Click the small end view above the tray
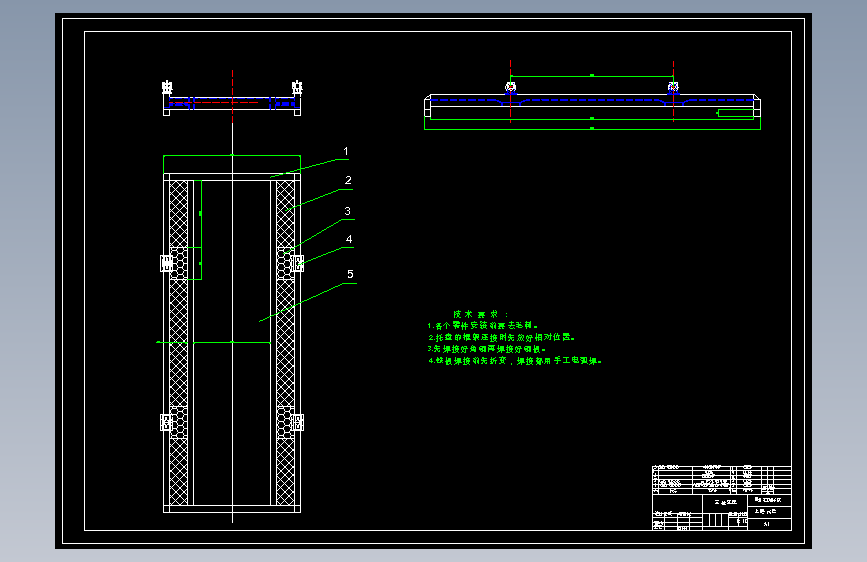 pyautogui.click(x=232, y=98)
